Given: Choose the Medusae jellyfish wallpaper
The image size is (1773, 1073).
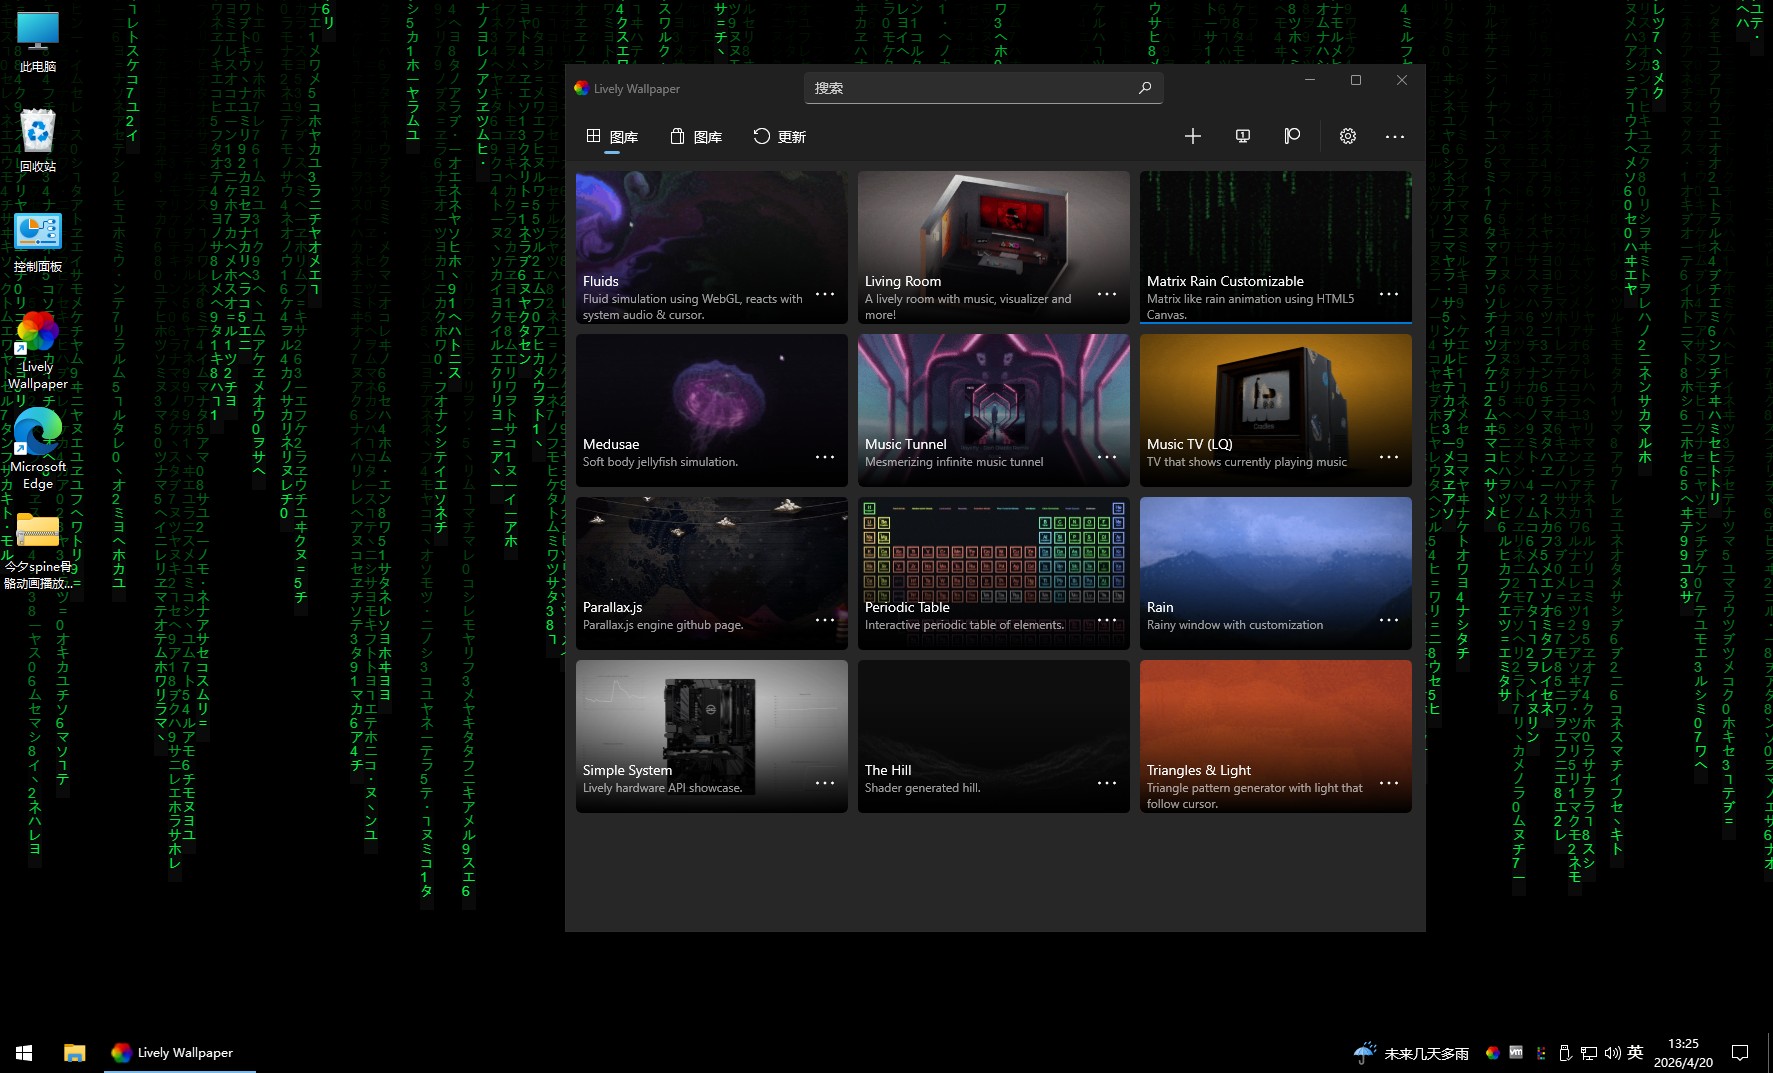Looking at the screenshot, I should click(711, 400).
